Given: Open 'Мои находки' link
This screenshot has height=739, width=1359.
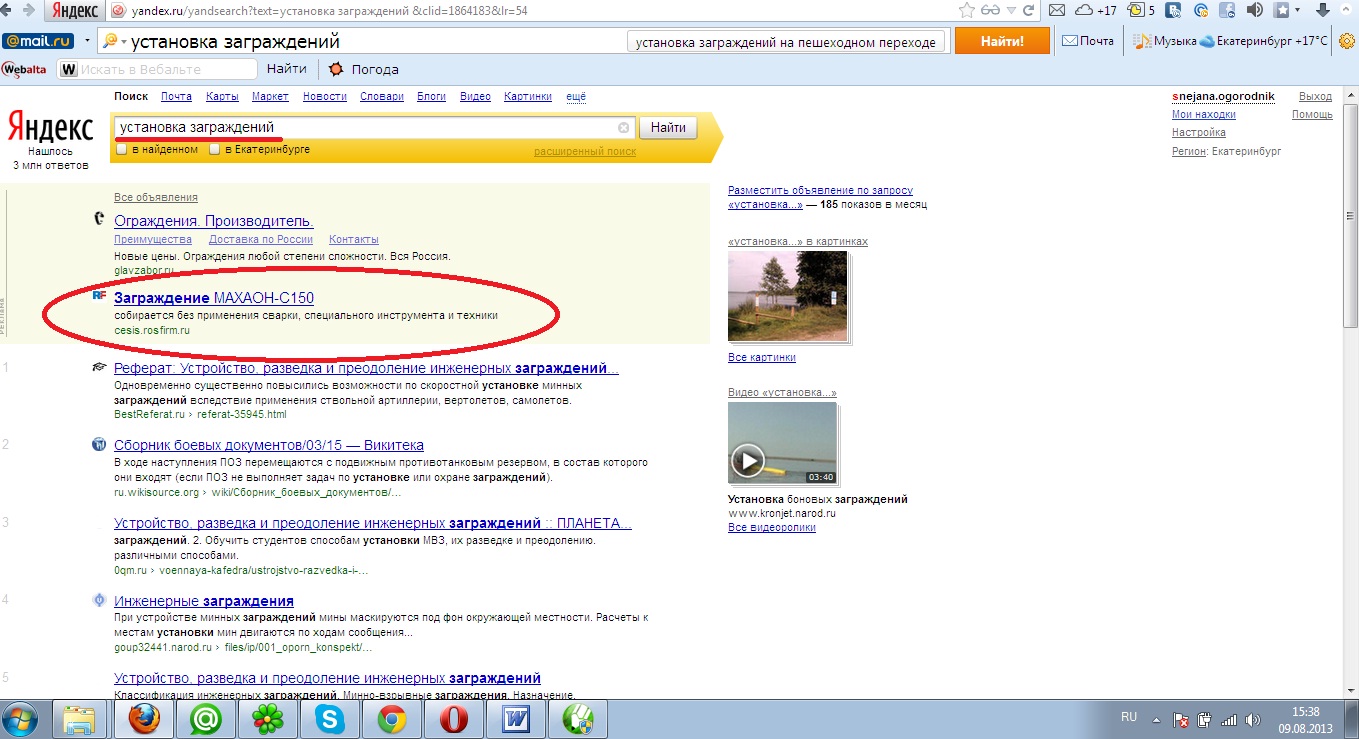Looking at the screenshot, I should (x=1204, y=115).
